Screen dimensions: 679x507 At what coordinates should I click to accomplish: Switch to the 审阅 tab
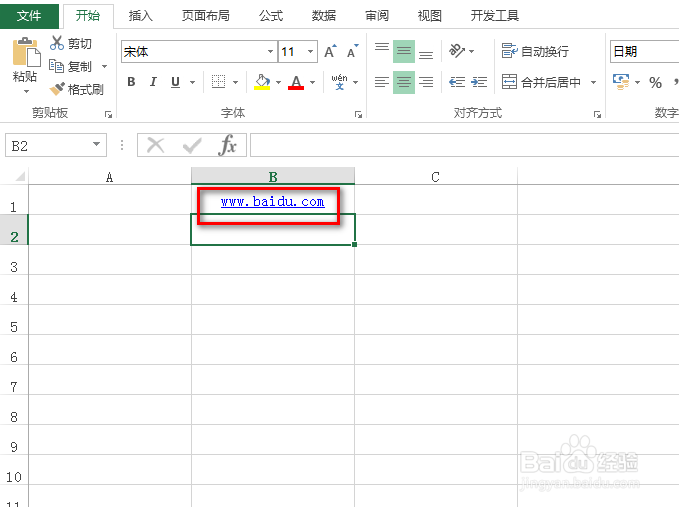click(x=377, y=16)
